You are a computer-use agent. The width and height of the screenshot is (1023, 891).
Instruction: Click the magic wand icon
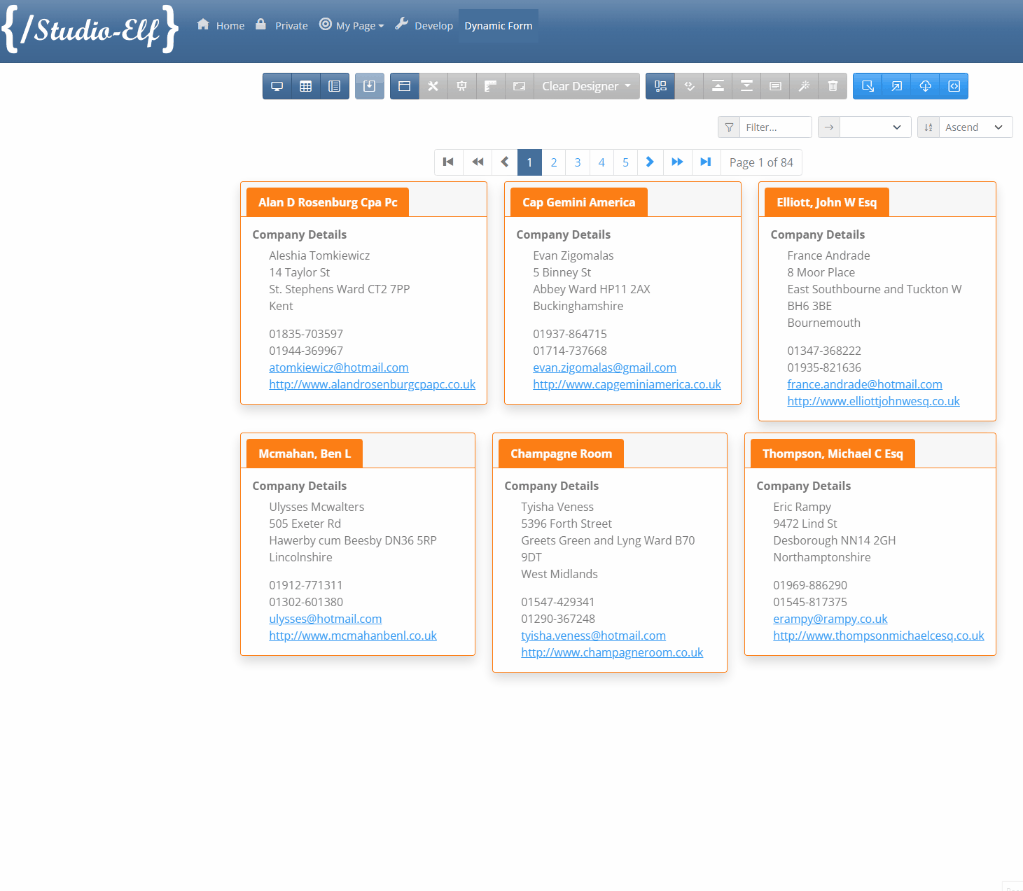(804, 86)
